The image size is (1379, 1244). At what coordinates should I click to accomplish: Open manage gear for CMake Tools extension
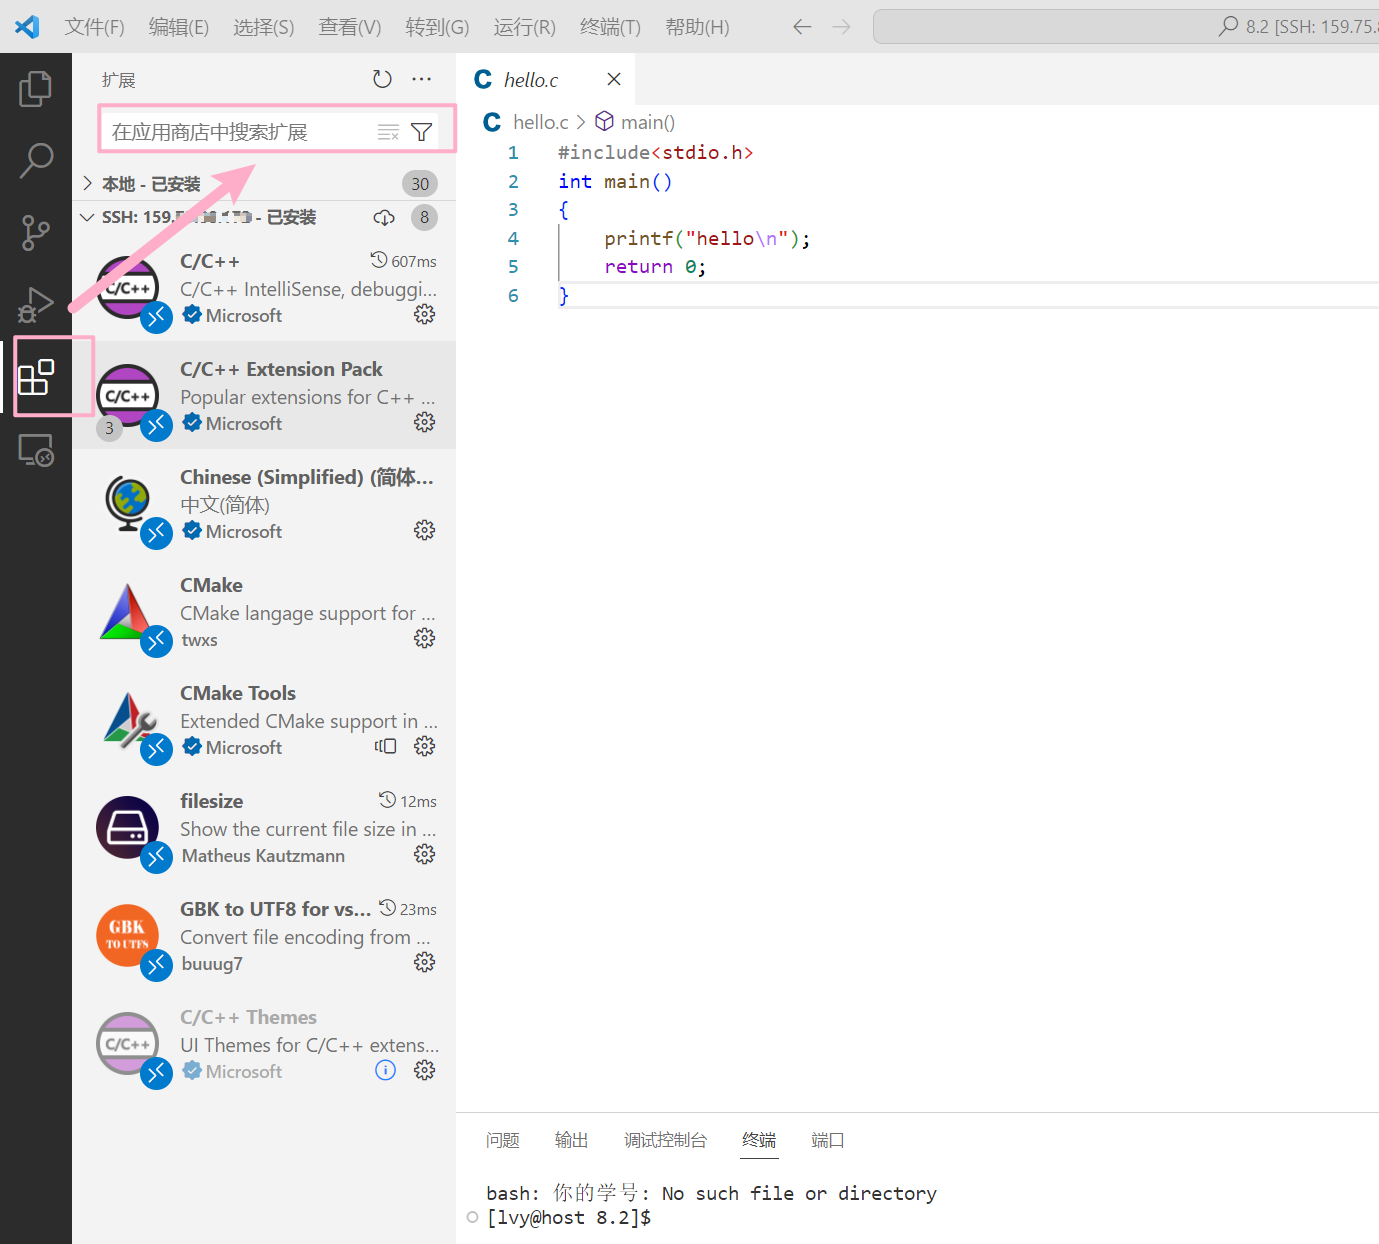pos(425,746)
